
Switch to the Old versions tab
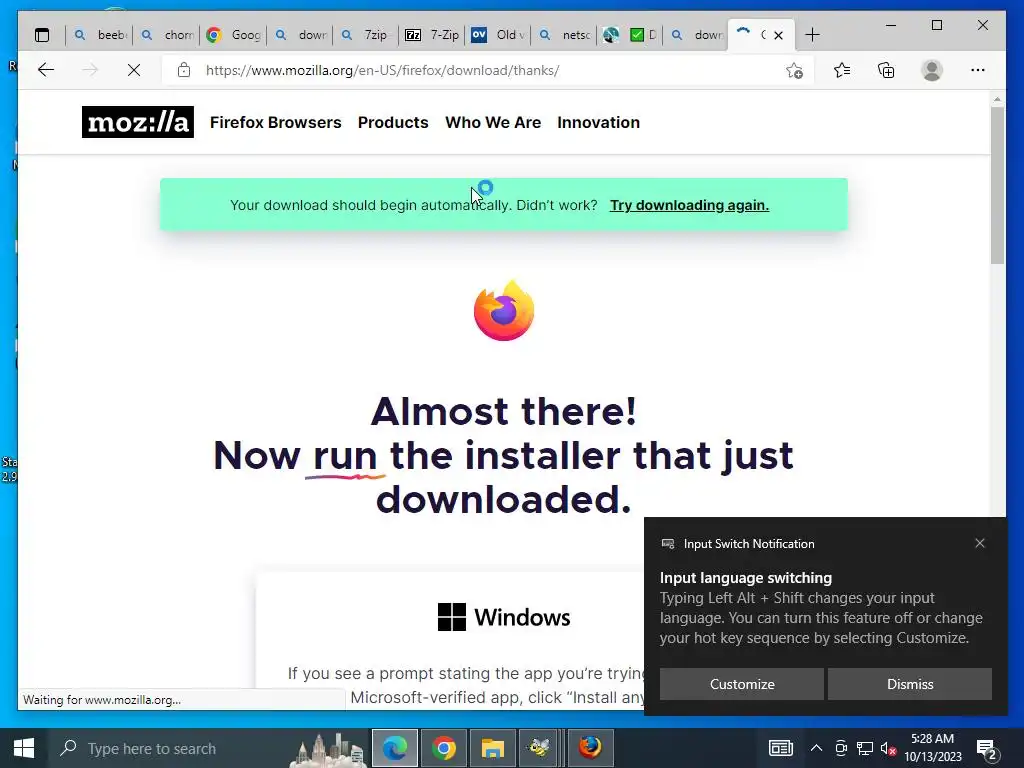coord(498,35)
